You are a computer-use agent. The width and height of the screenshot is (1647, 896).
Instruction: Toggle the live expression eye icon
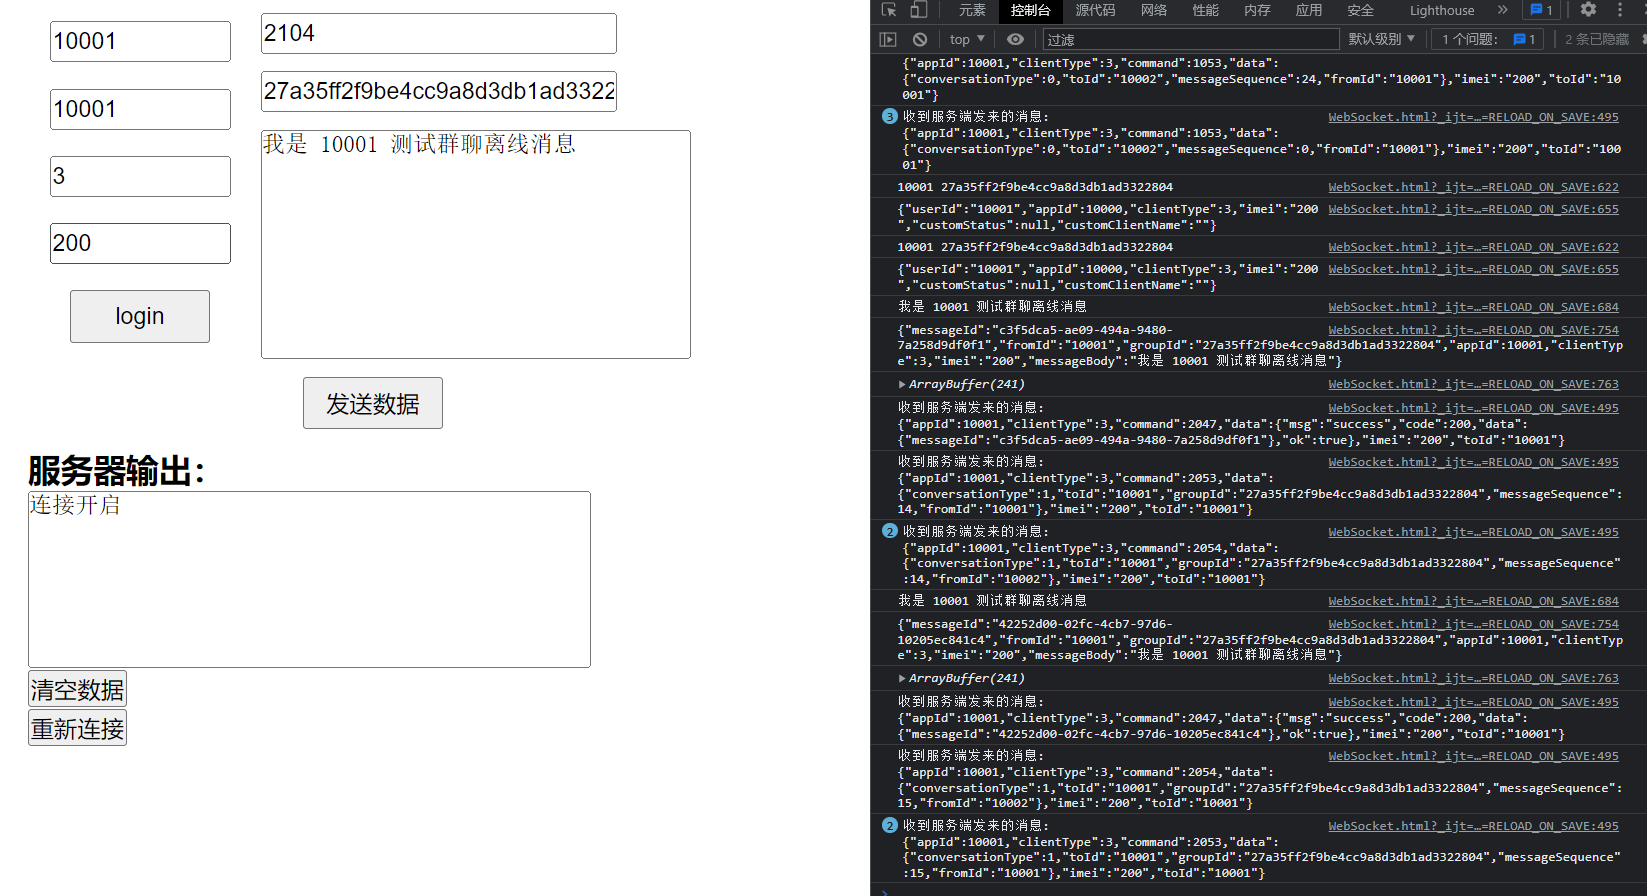tap(1015, 39)
